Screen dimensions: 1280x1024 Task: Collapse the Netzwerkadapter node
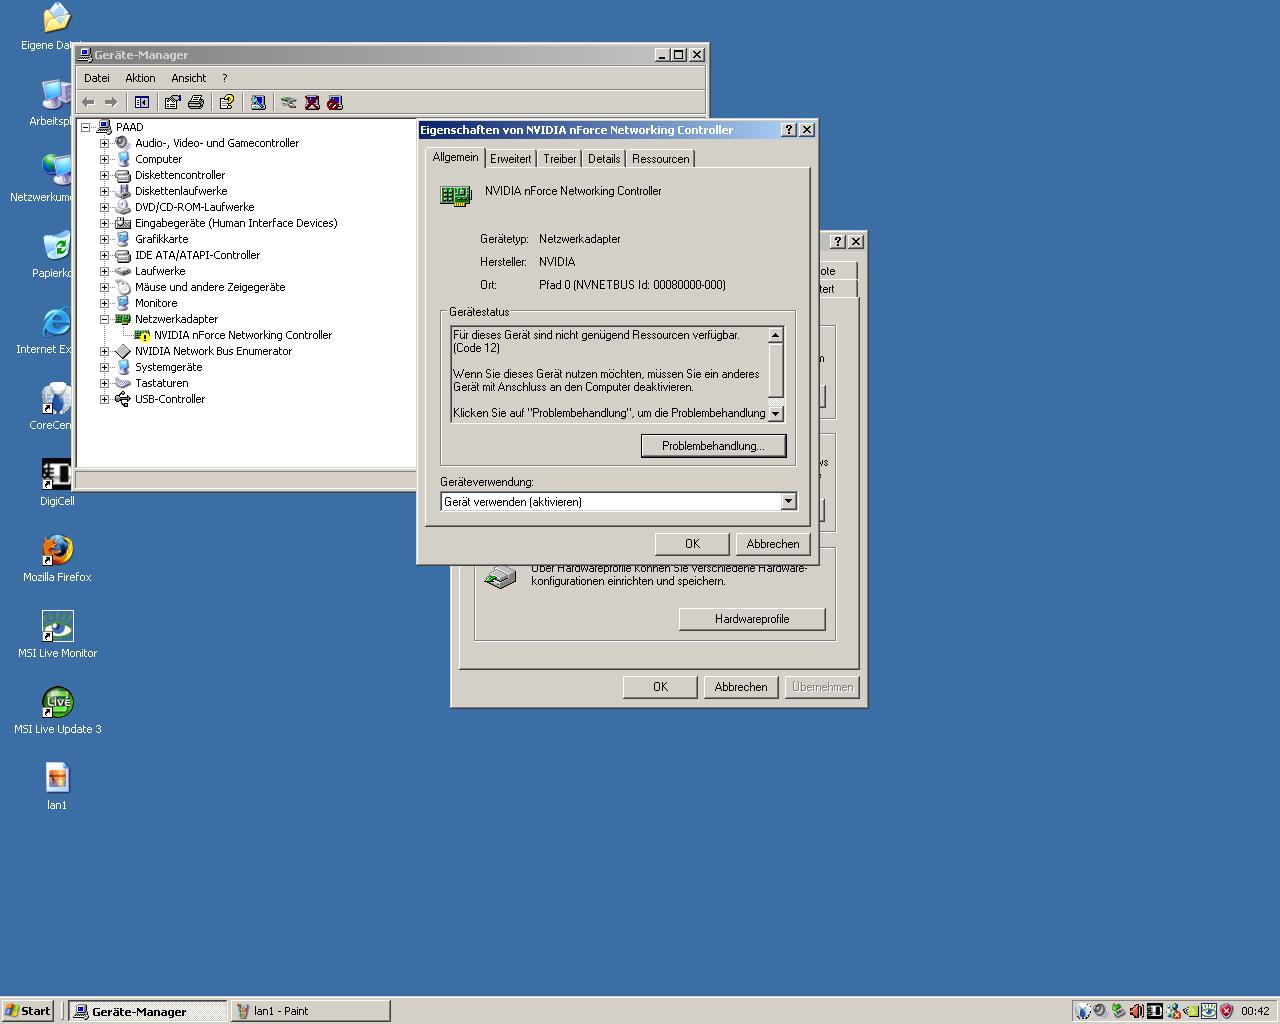[104, 319]
